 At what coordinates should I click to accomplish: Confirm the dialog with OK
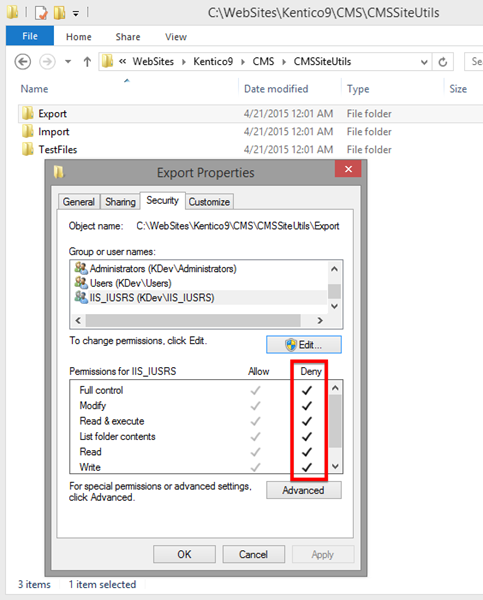pyautogui.click(x=184, y=554)
